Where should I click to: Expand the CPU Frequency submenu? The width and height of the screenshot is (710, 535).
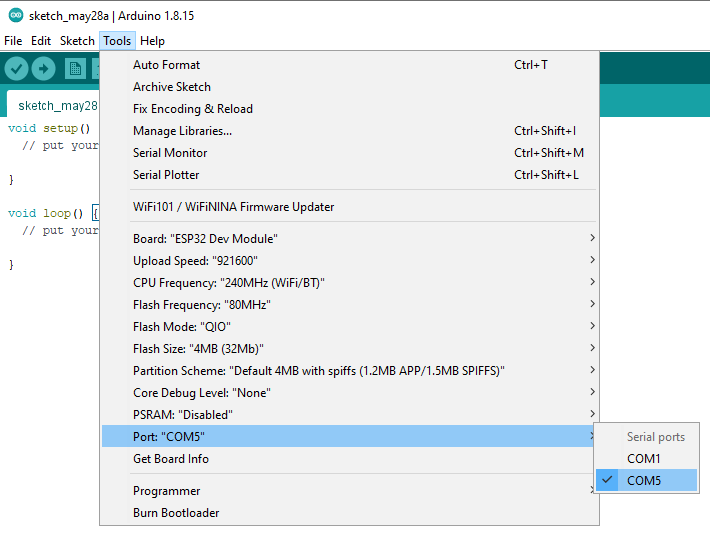350,283
